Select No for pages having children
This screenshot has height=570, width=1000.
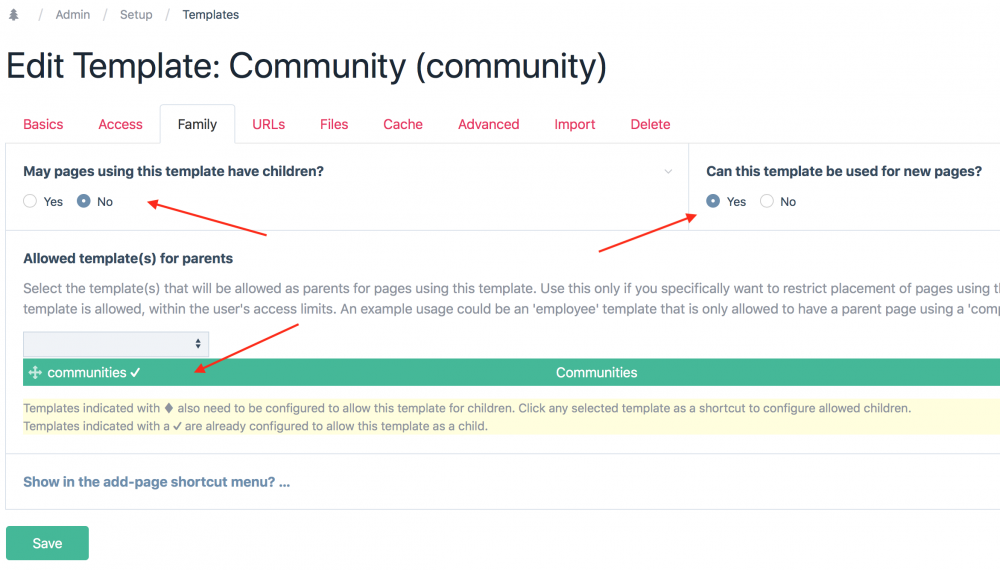click(84, 201)
